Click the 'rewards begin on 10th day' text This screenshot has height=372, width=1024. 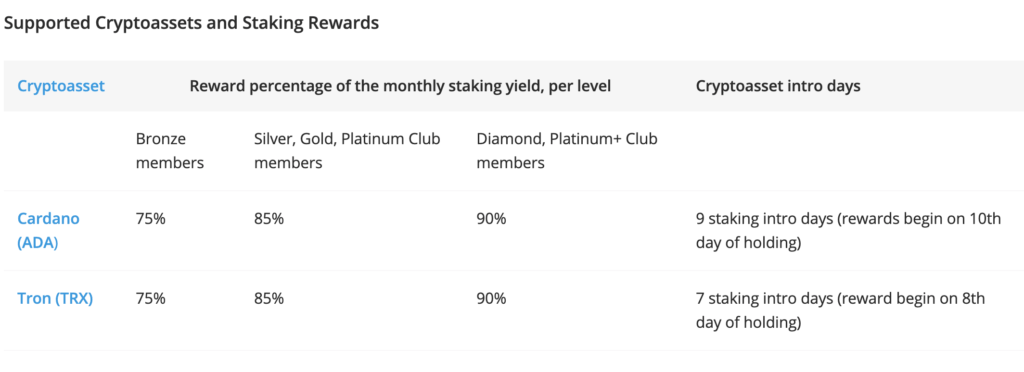[x=848, y=231]
